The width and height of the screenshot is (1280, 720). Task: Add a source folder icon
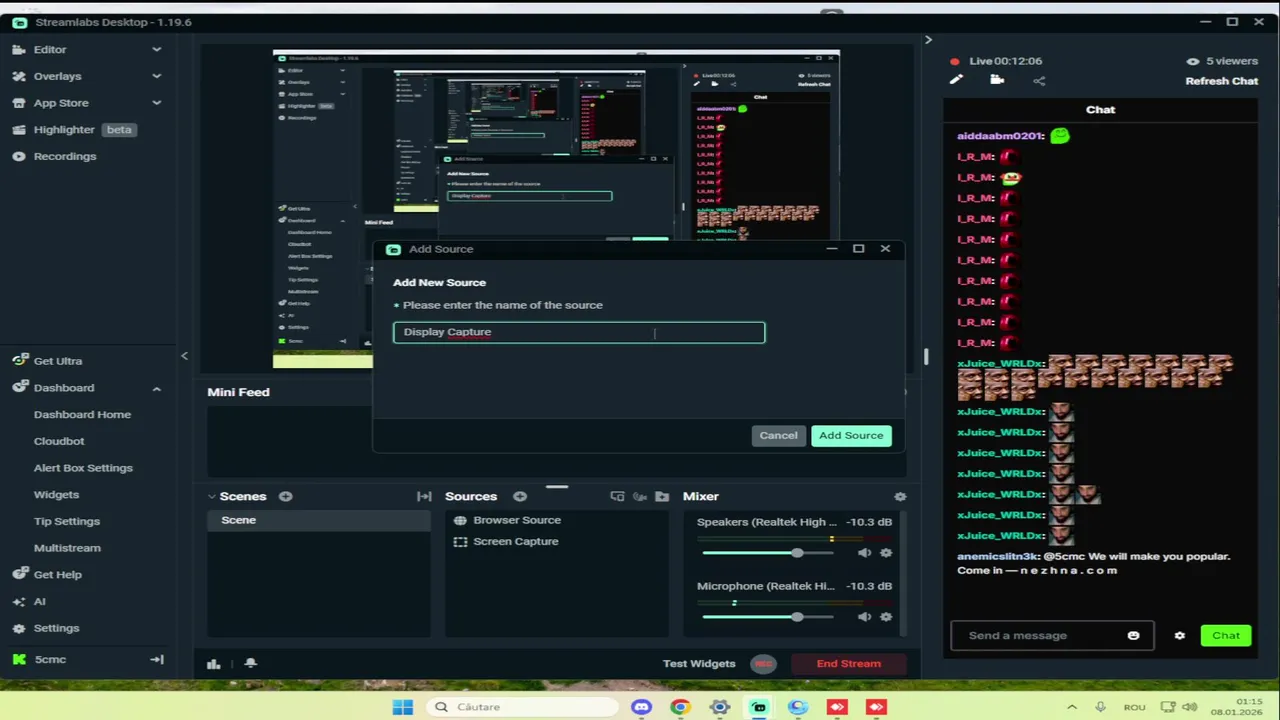click(662, 496)
